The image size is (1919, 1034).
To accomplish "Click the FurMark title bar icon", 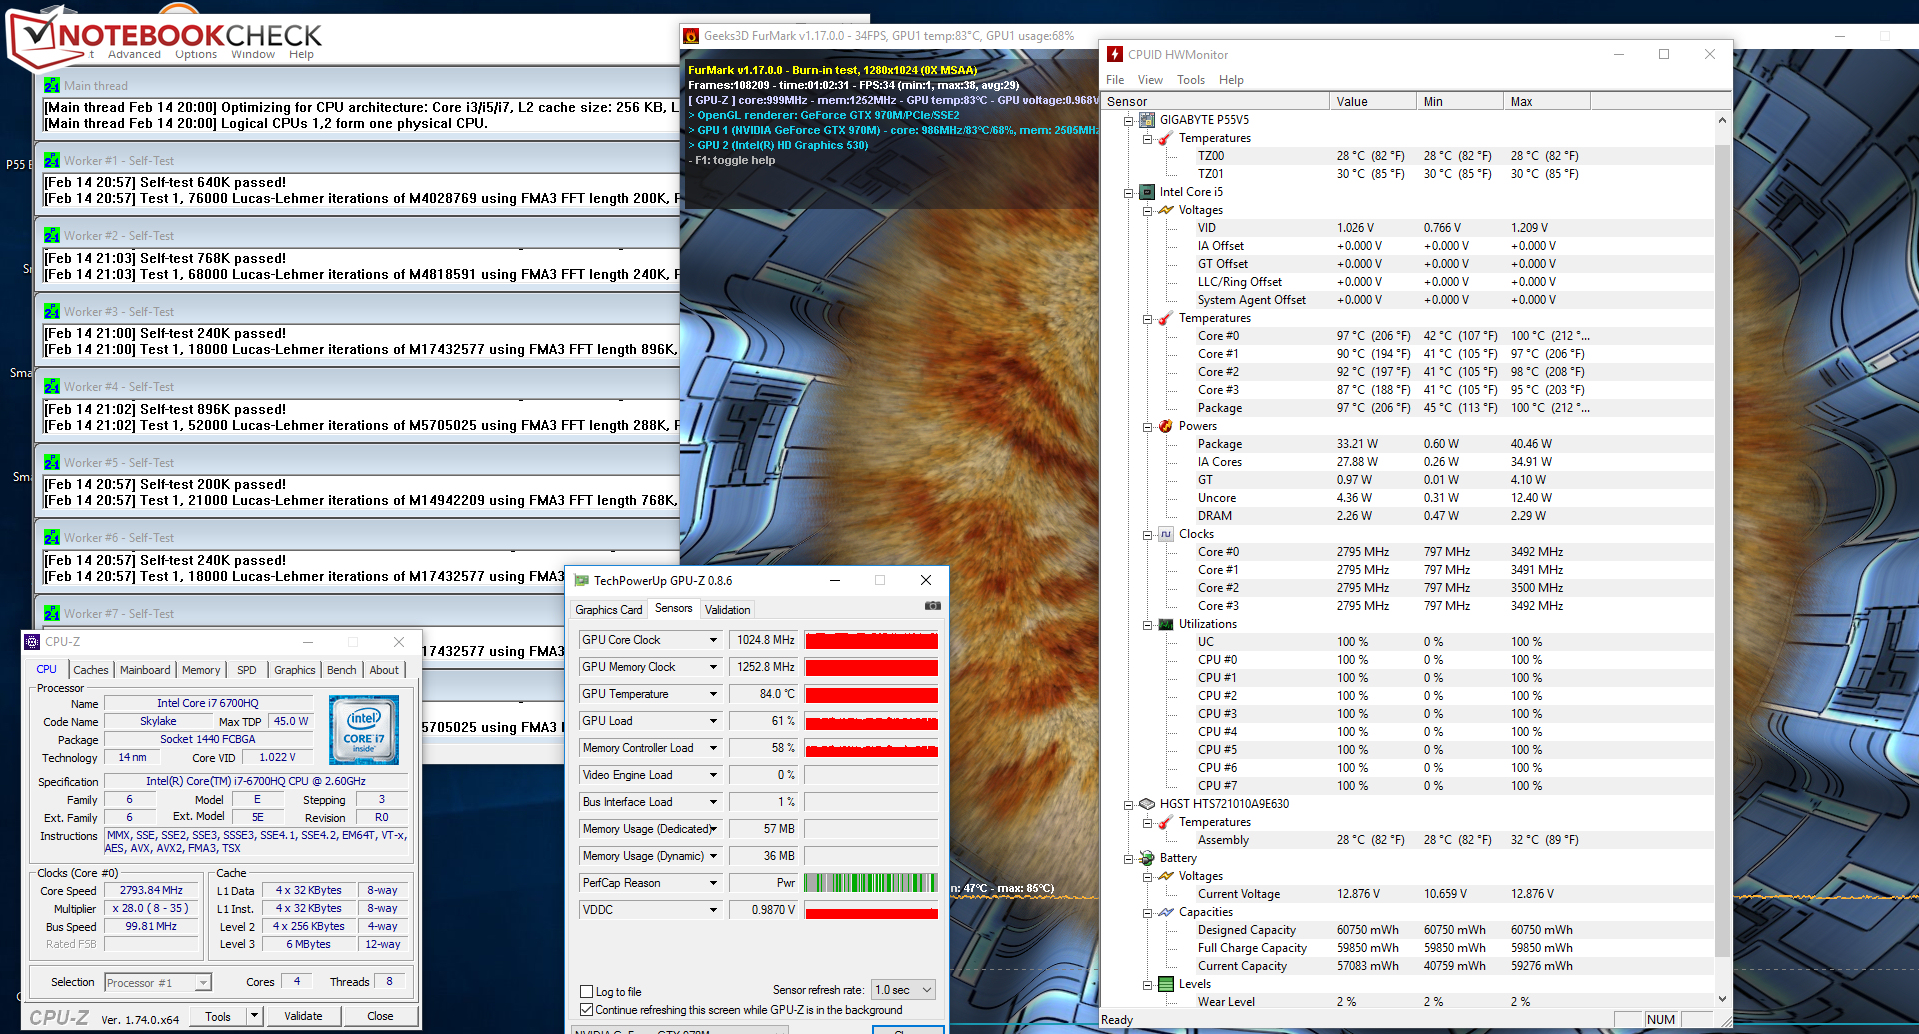I will 691,36.
